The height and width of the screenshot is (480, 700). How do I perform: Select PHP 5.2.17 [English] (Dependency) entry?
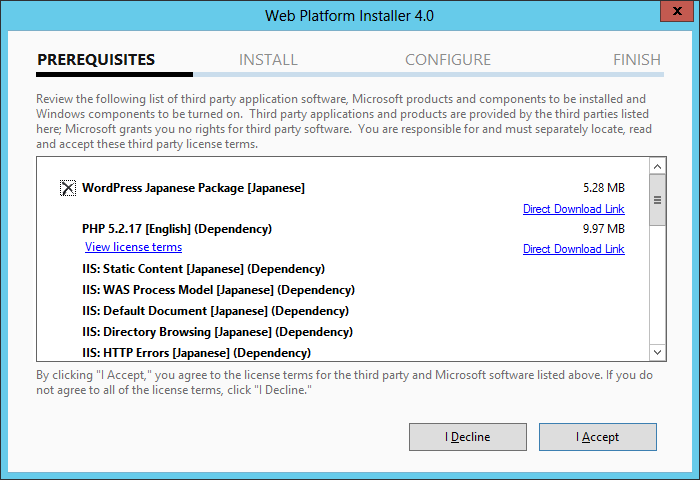click(177, 229)
